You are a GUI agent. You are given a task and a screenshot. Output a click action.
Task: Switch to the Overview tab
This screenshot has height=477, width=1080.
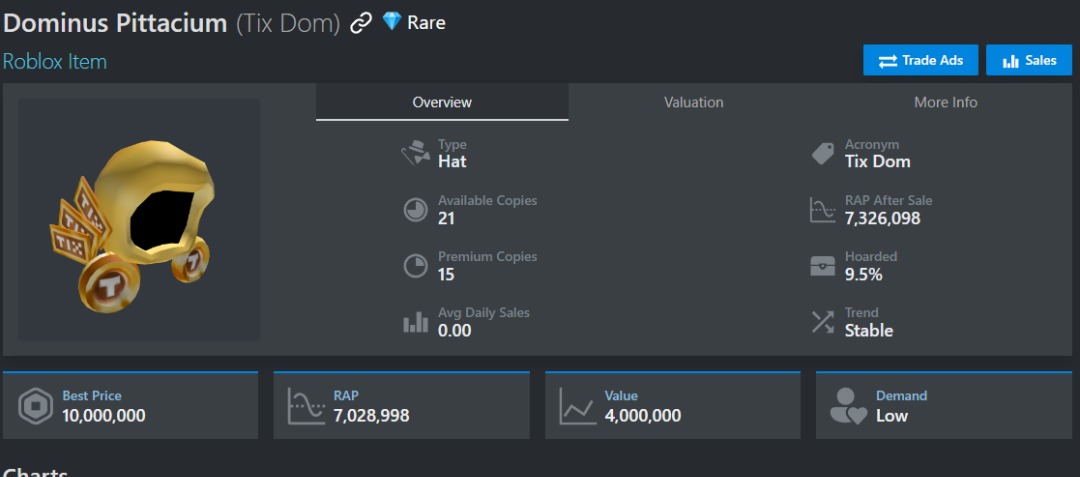click(442, 103)
